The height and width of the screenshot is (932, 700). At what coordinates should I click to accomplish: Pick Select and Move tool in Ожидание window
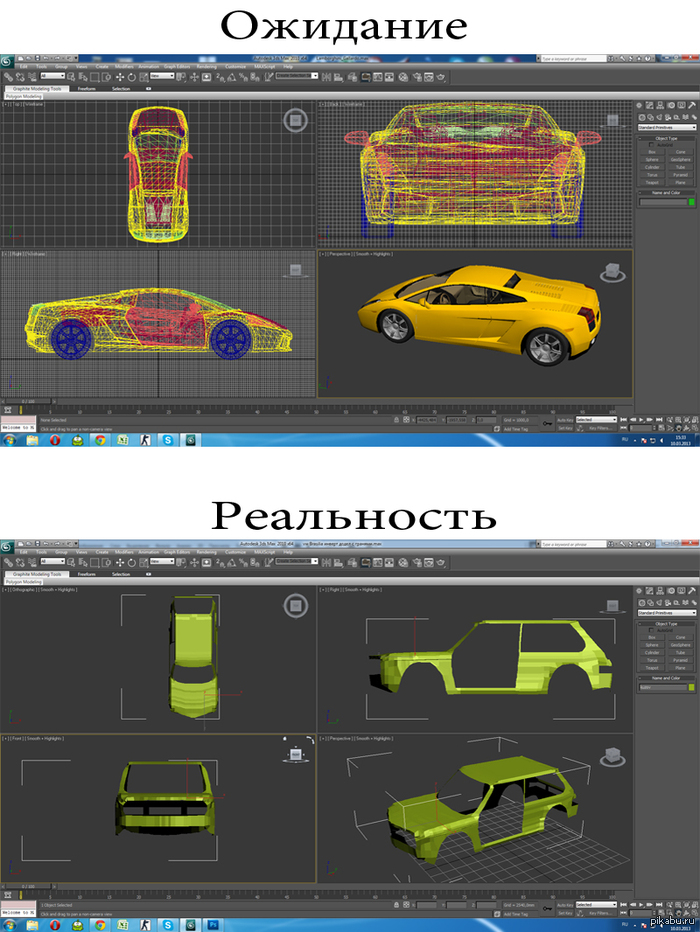coord(119,77)
